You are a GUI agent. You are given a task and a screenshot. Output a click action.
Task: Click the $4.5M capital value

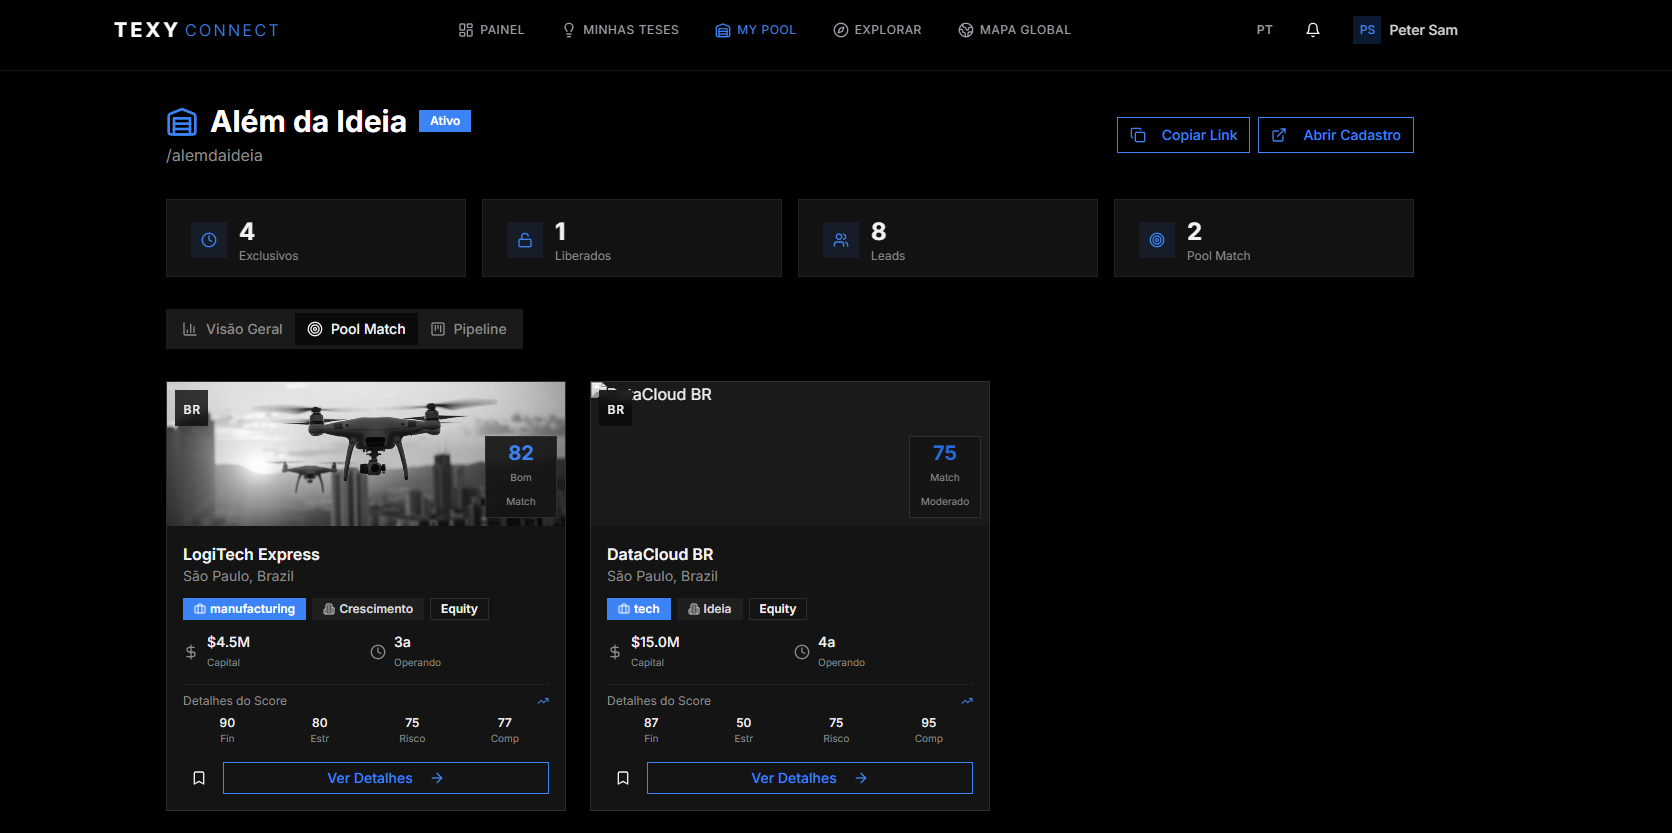coord(228,642)
